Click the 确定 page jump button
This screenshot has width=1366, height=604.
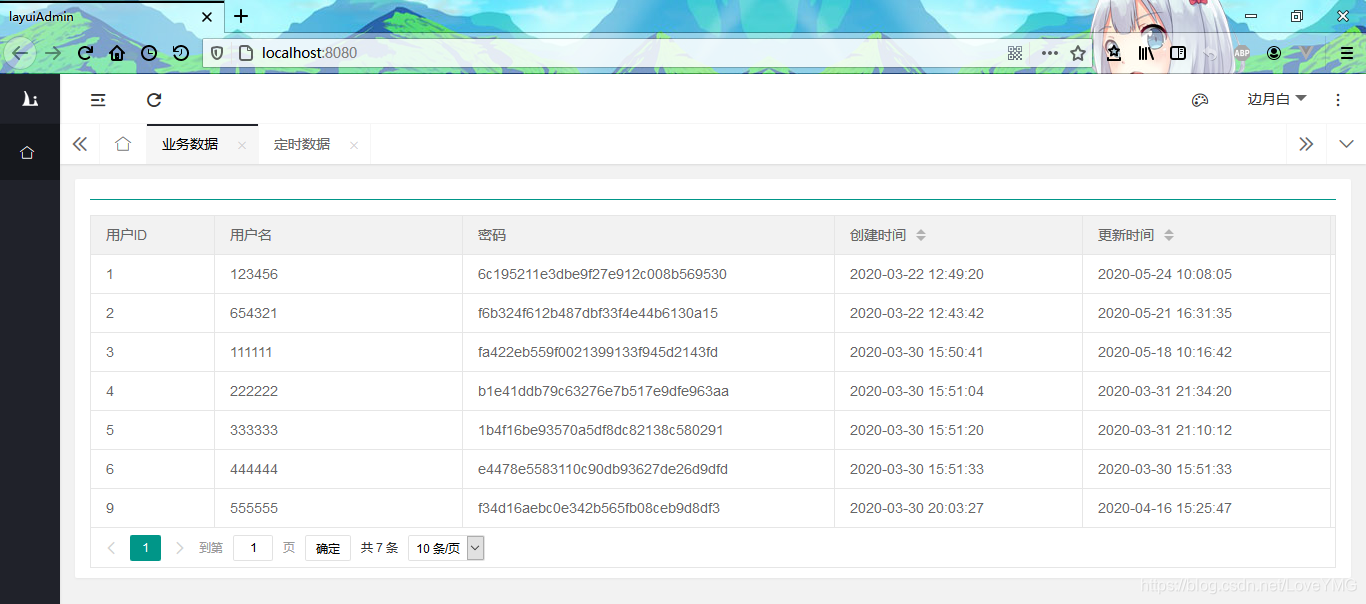pyautogui.click(x=328, y=548)
